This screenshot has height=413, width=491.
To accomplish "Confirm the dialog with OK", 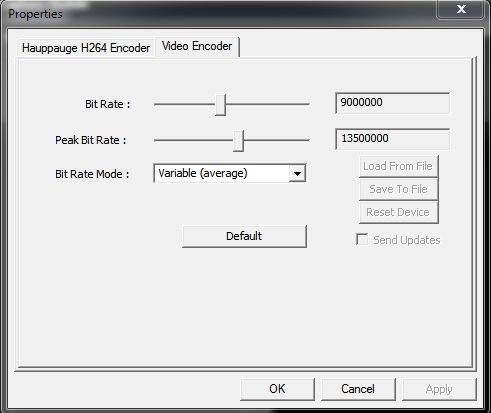I will pos(277,389).
